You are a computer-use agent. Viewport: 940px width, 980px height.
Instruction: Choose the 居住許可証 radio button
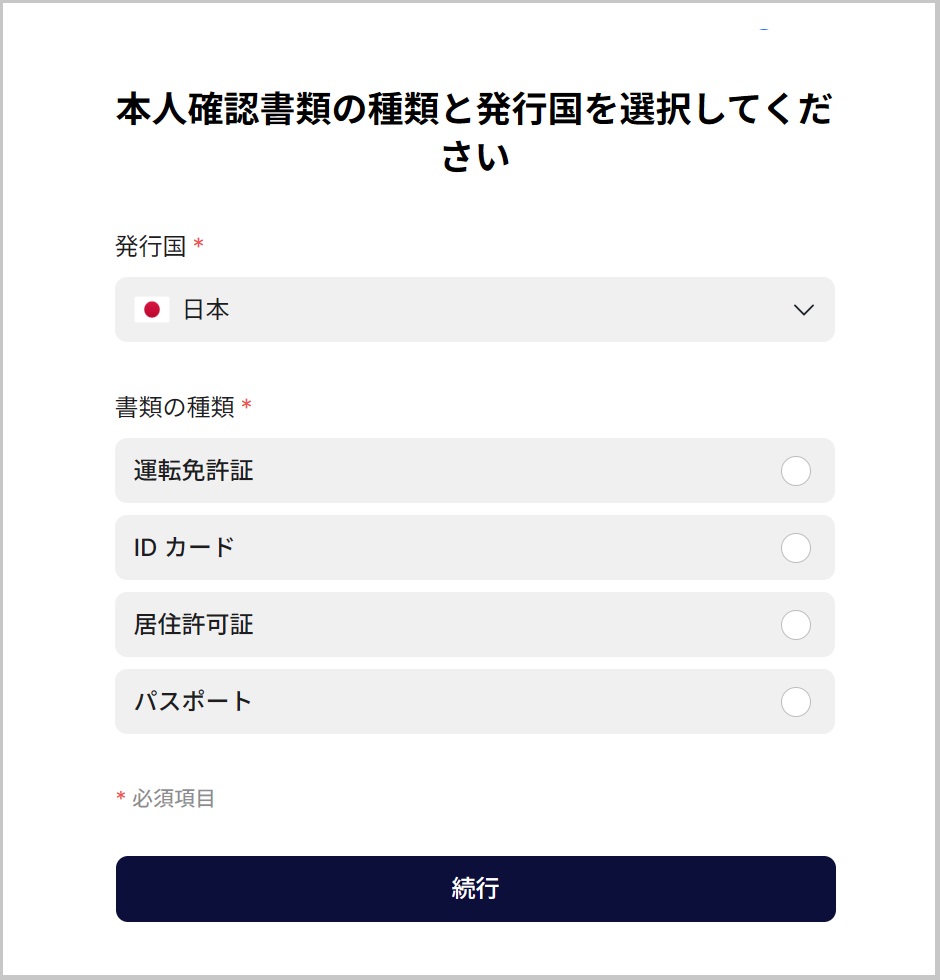[x=795, y=625]
